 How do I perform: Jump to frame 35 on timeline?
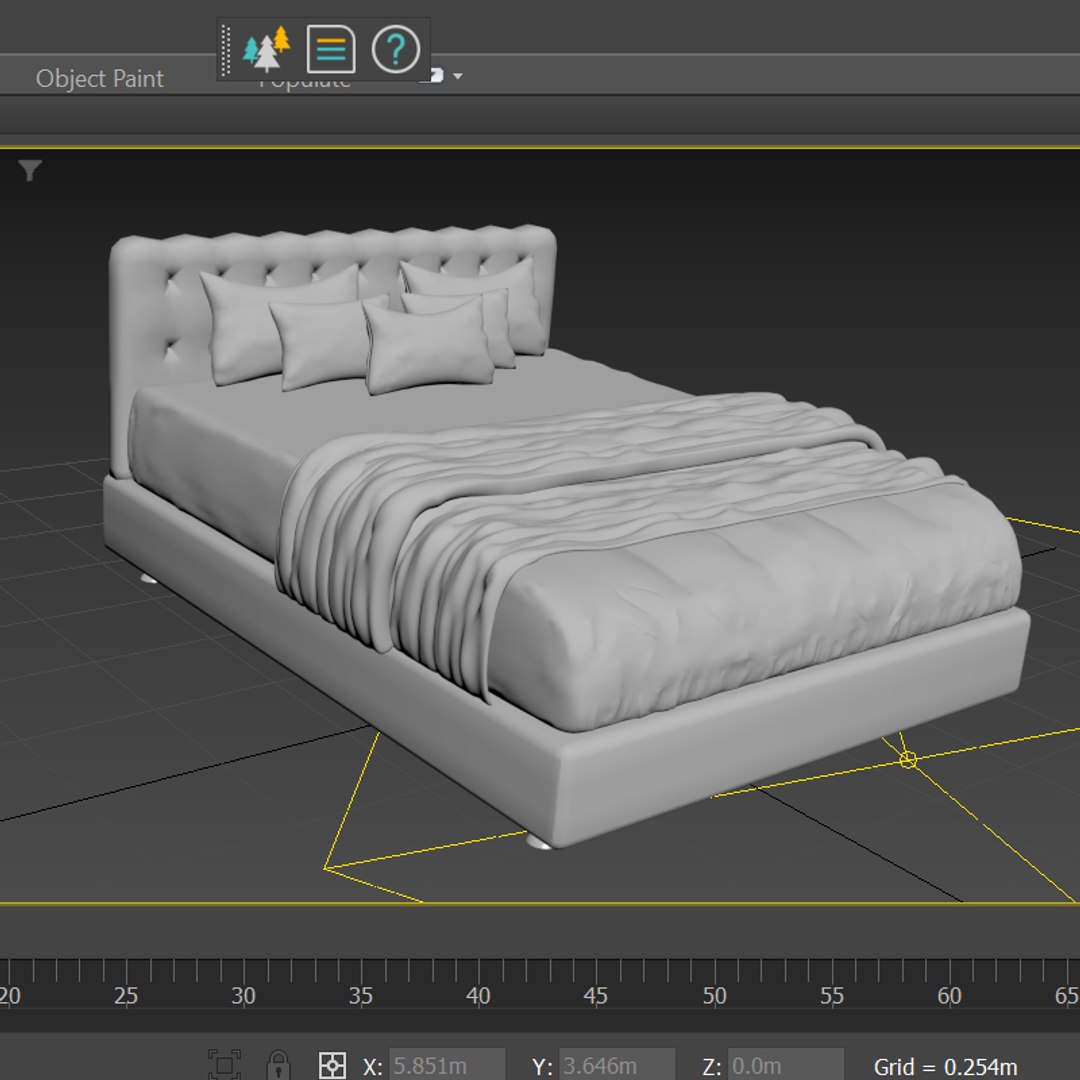click(361, 996)
